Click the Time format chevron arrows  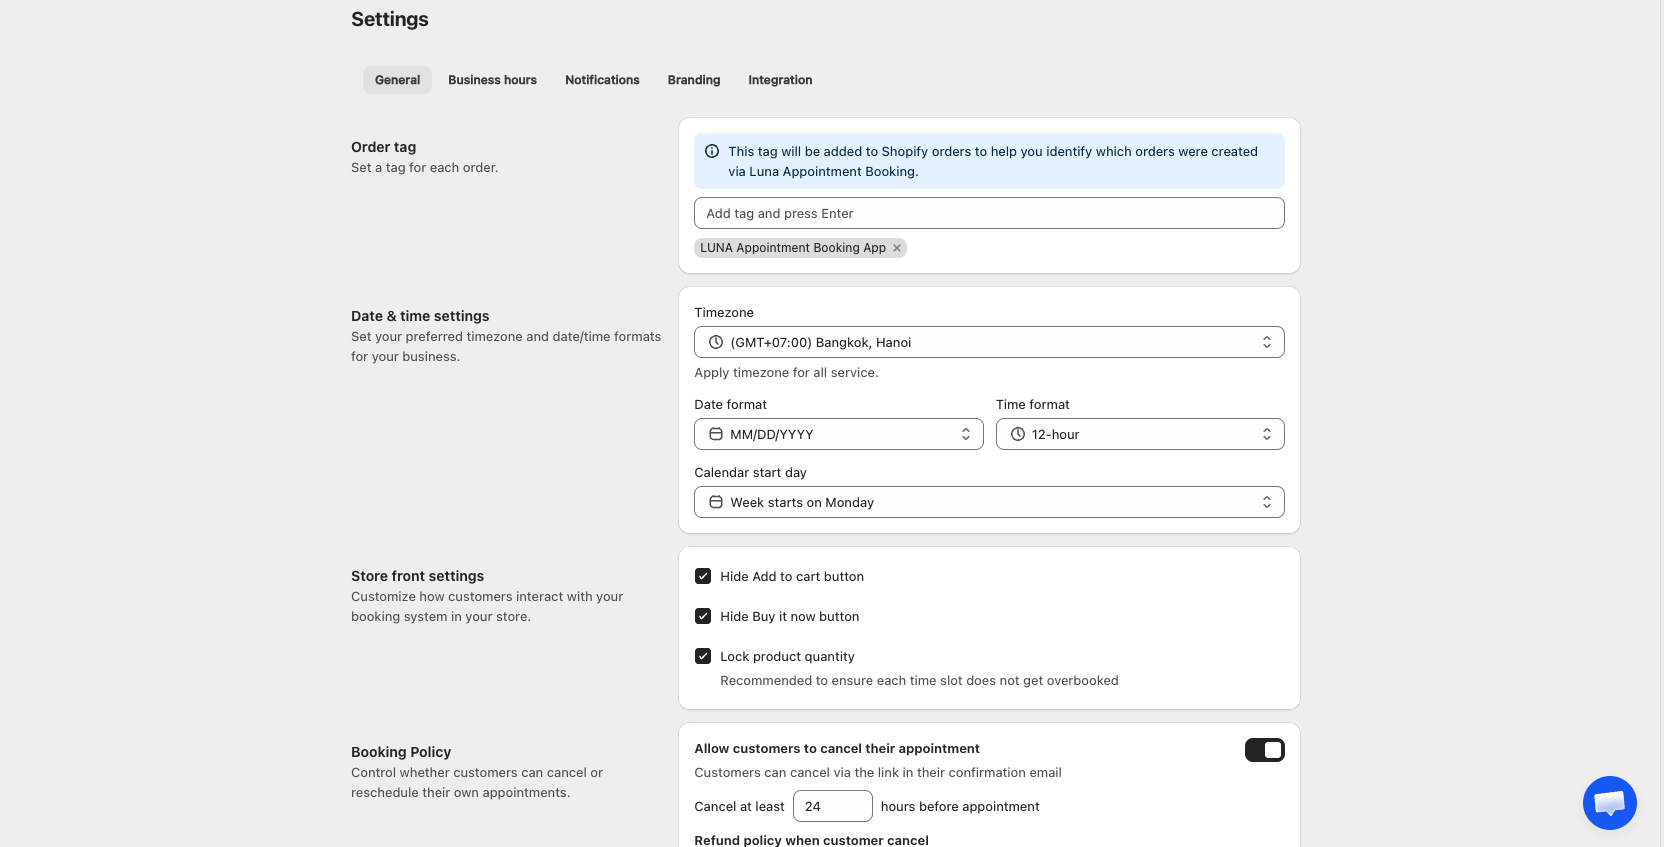1267,434
